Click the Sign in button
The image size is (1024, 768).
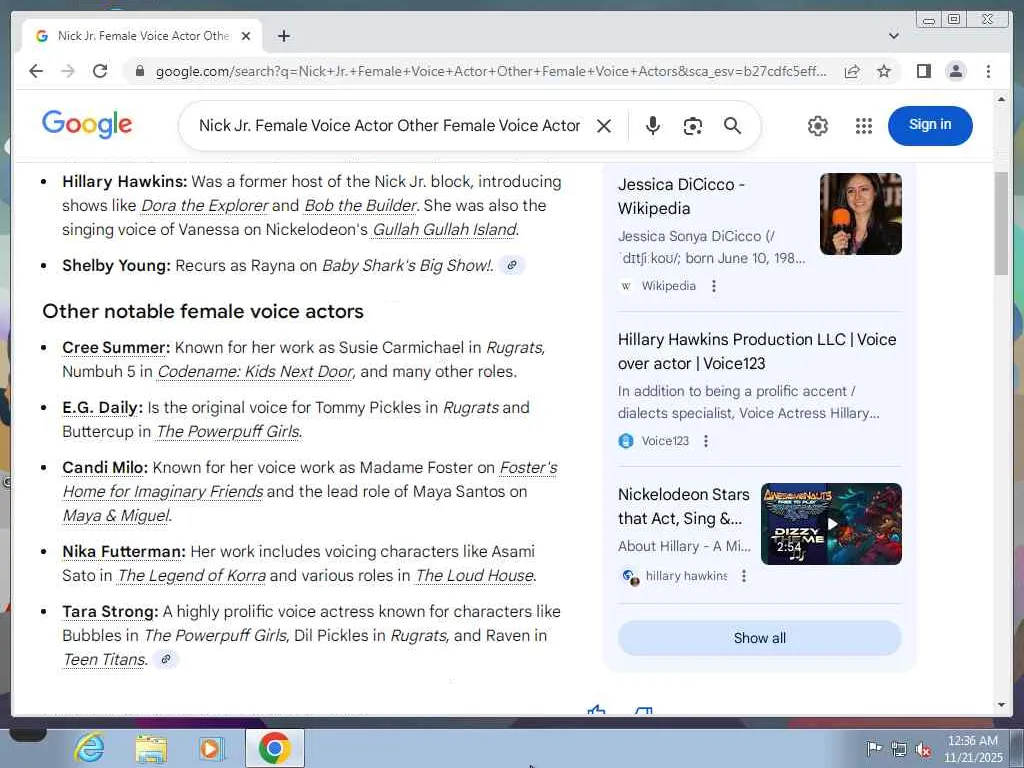pyautogui.click(x=930, y=125)
